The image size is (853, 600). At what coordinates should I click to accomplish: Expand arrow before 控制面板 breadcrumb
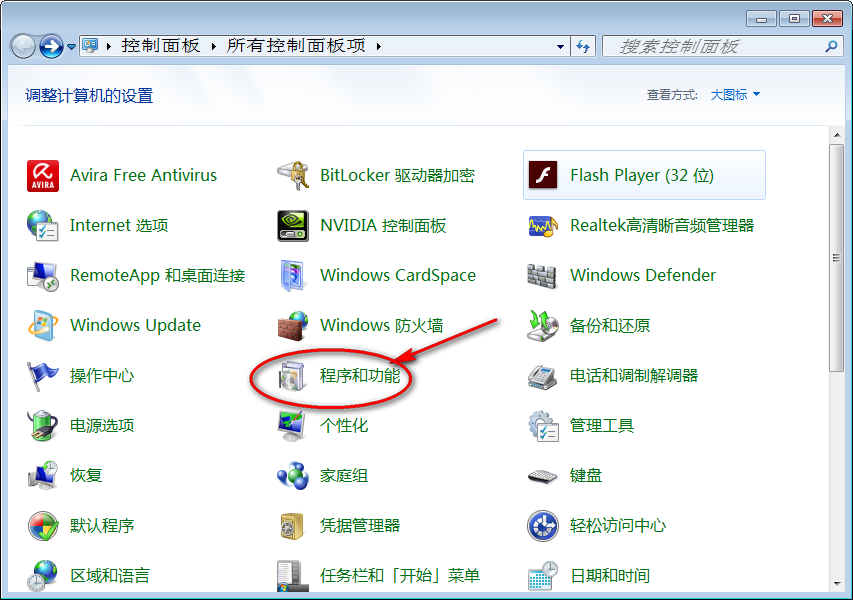tap(109, 47)
